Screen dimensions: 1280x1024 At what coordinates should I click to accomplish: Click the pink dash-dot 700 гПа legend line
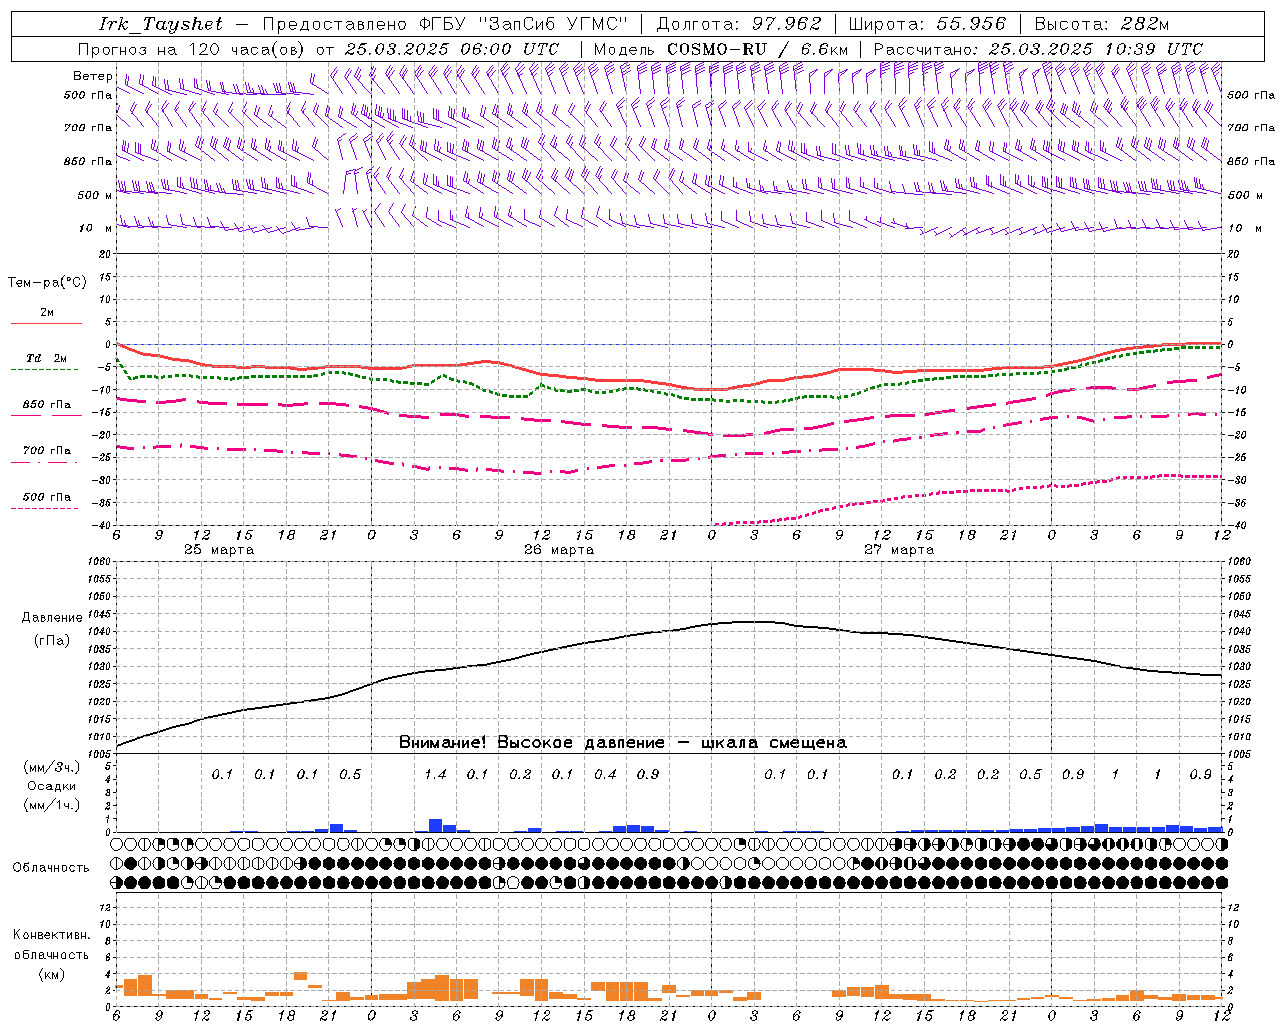(x=44, y=462)
